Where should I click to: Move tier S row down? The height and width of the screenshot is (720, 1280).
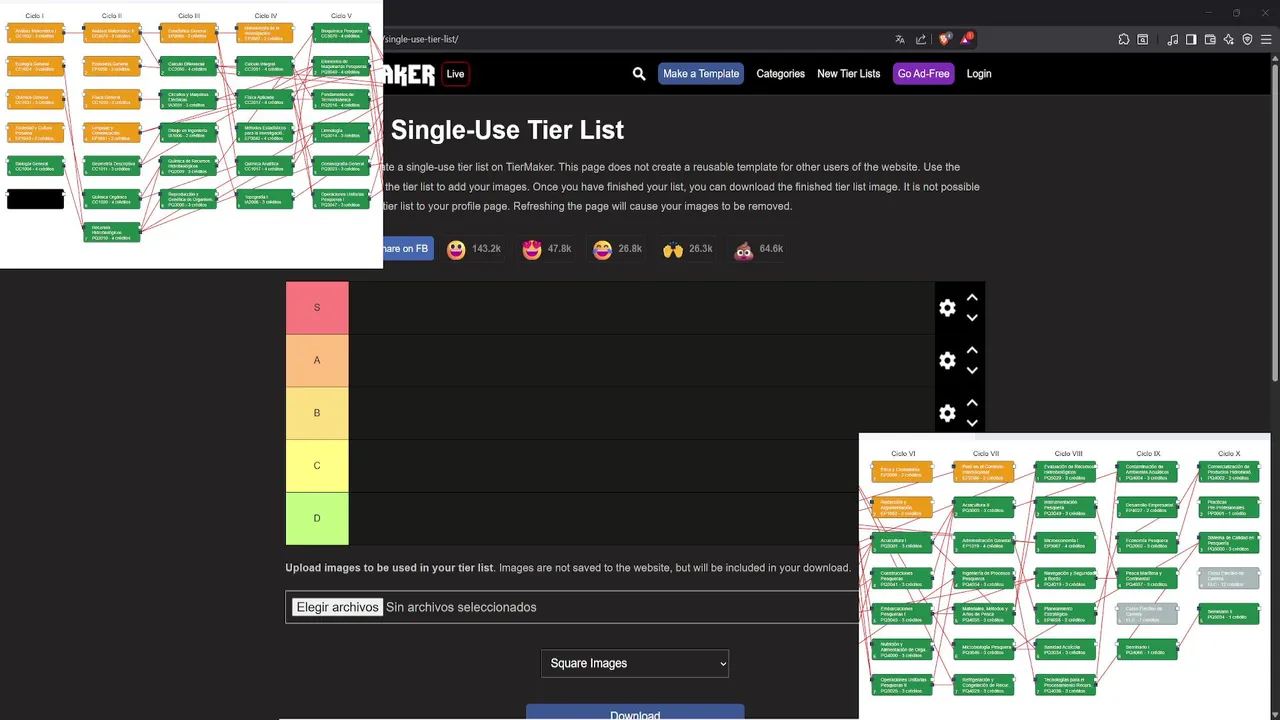point(971,318)
